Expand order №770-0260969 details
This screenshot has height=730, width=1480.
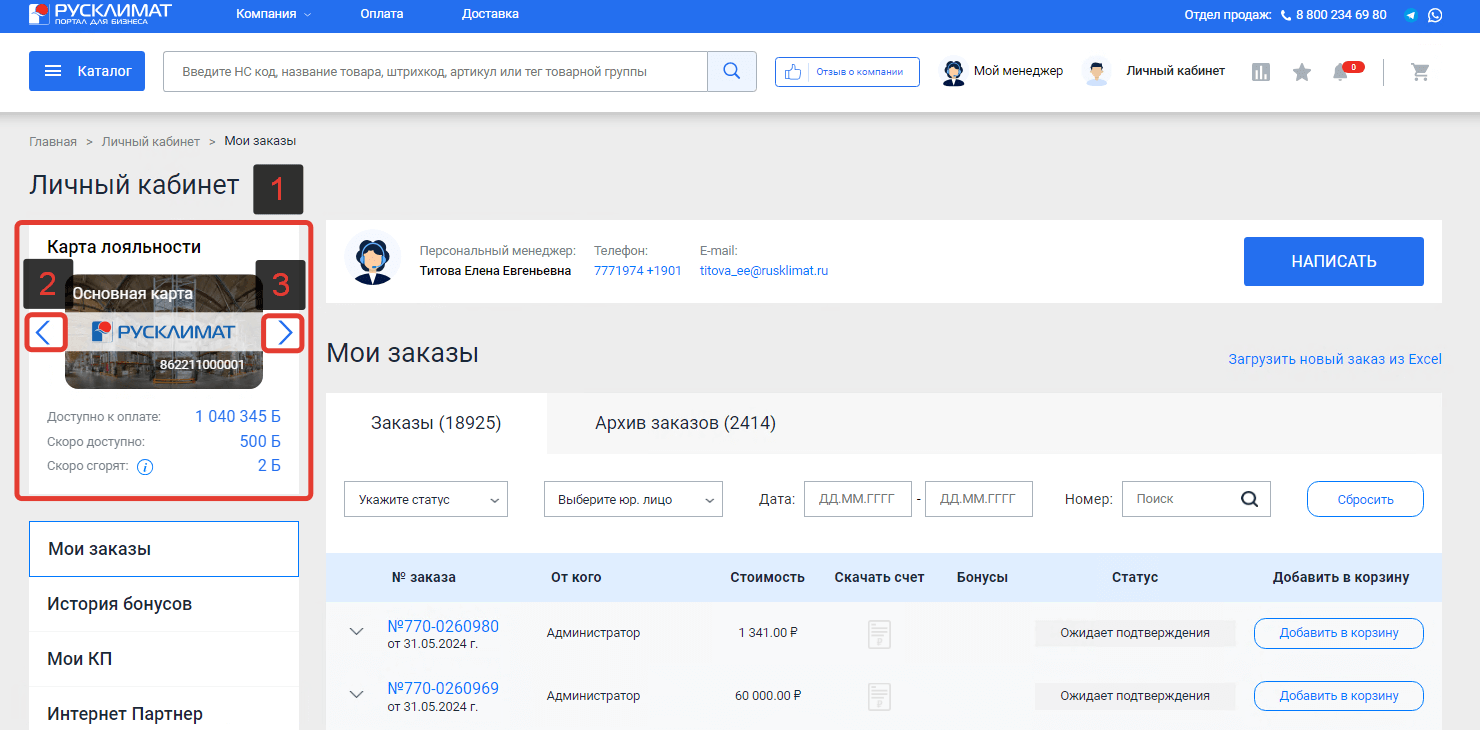coord(357,694)
